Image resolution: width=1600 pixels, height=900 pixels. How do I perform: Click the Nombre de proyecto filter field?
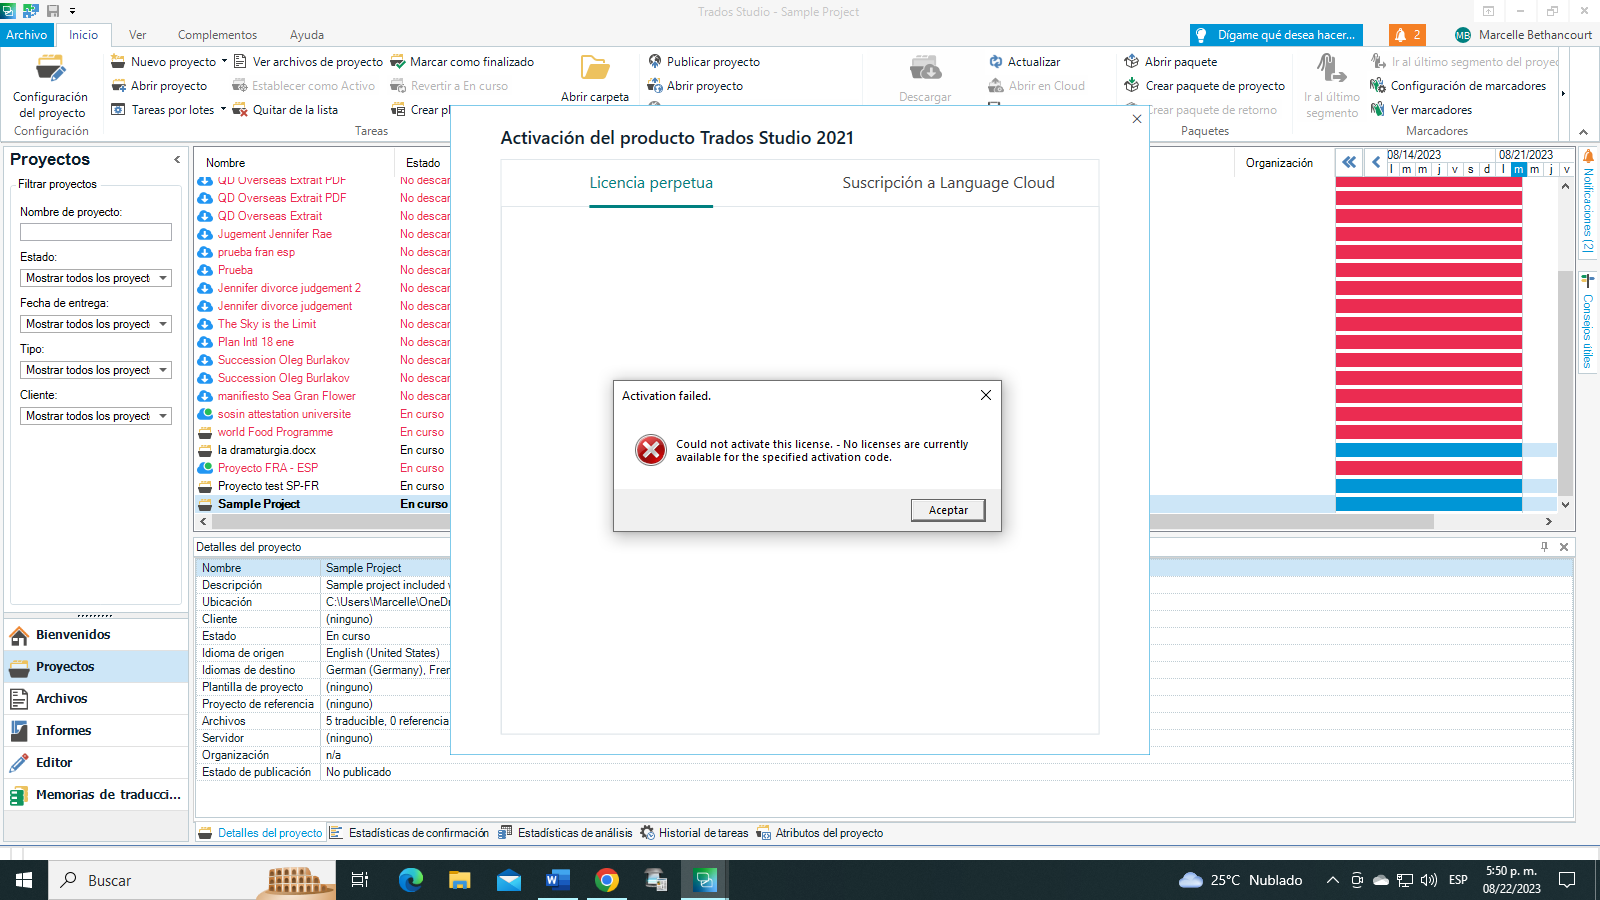point(96,232)
